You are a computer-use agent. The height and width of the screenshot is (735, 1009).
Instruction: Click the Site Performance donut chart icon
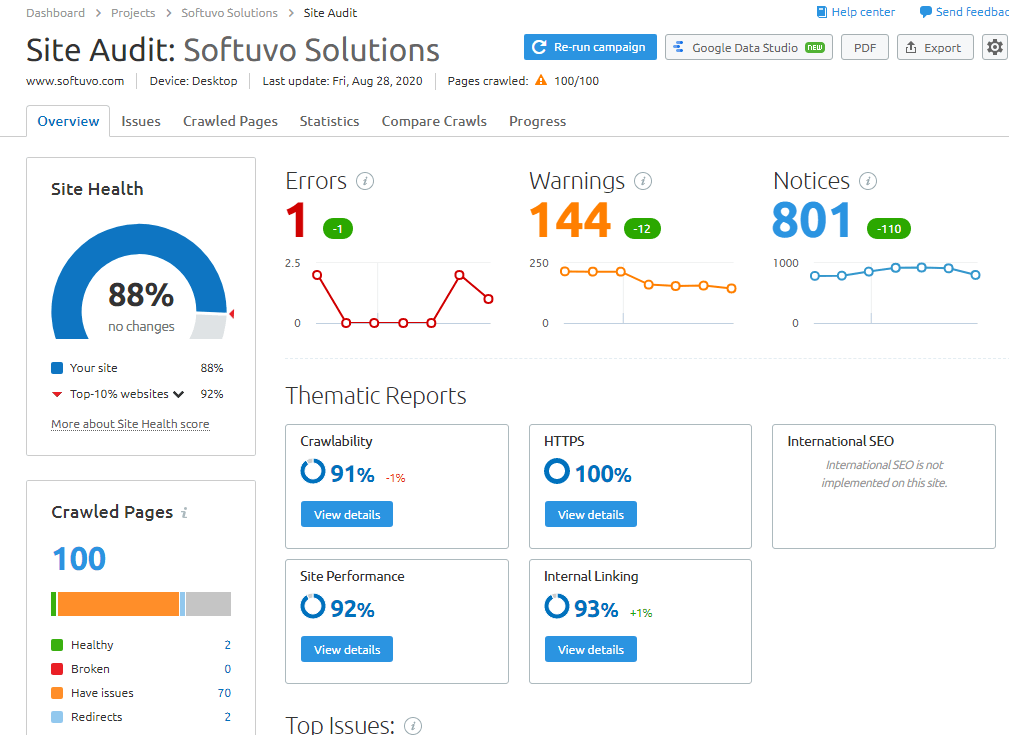[x=313, y=606]
